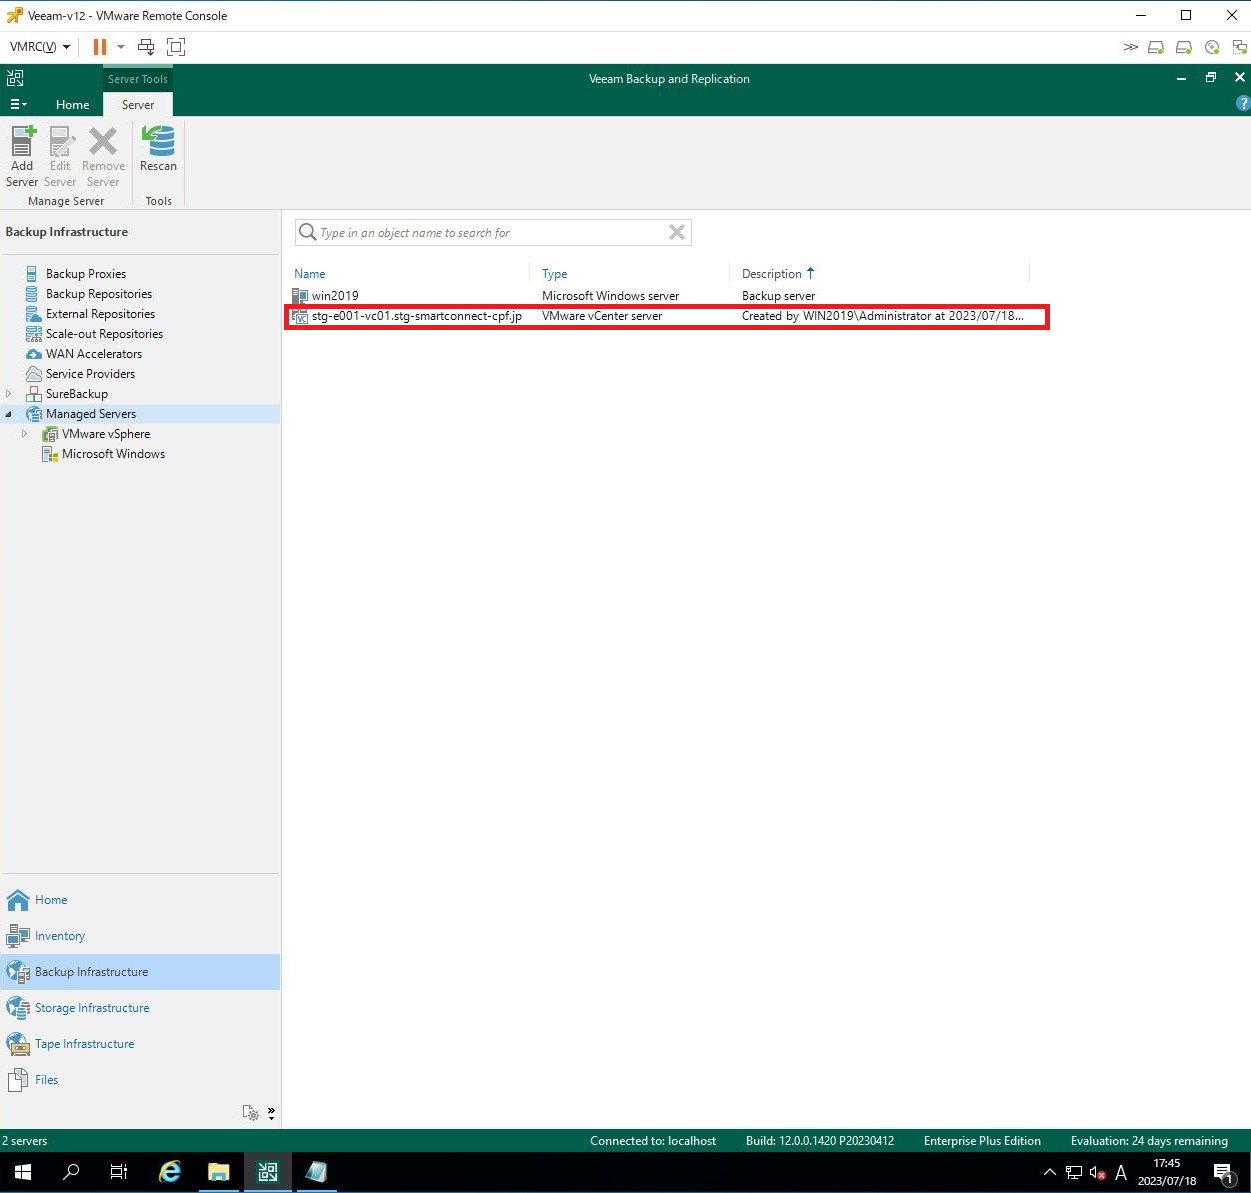Toggle VMRC full screen mode icon
Viewport: 1251px width, 1193px height.
click(x=176, y=47)
